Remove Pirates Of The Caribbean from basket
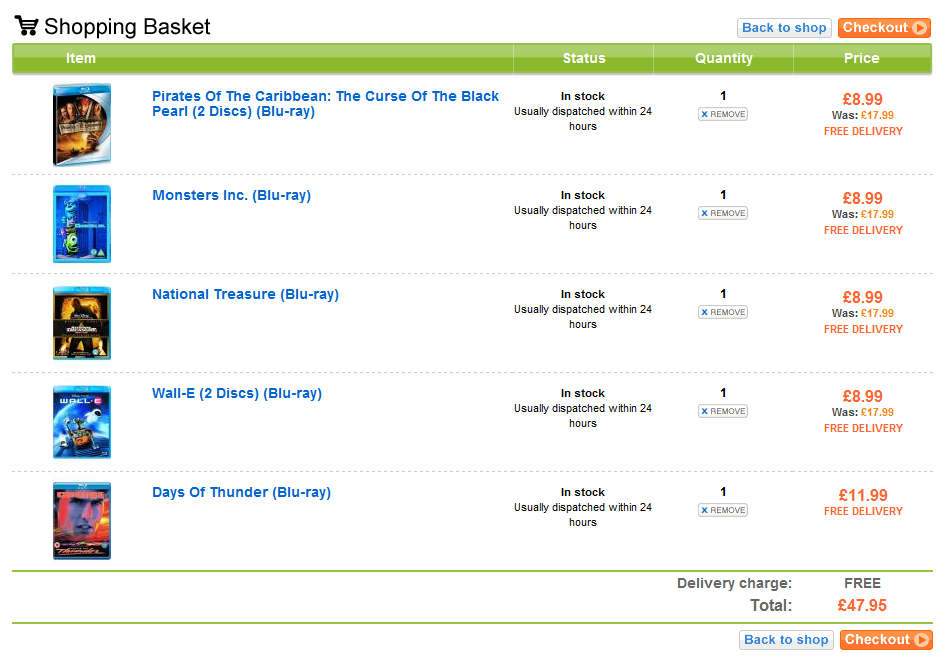Screen dimensions: 946x658 coord(723,114)
